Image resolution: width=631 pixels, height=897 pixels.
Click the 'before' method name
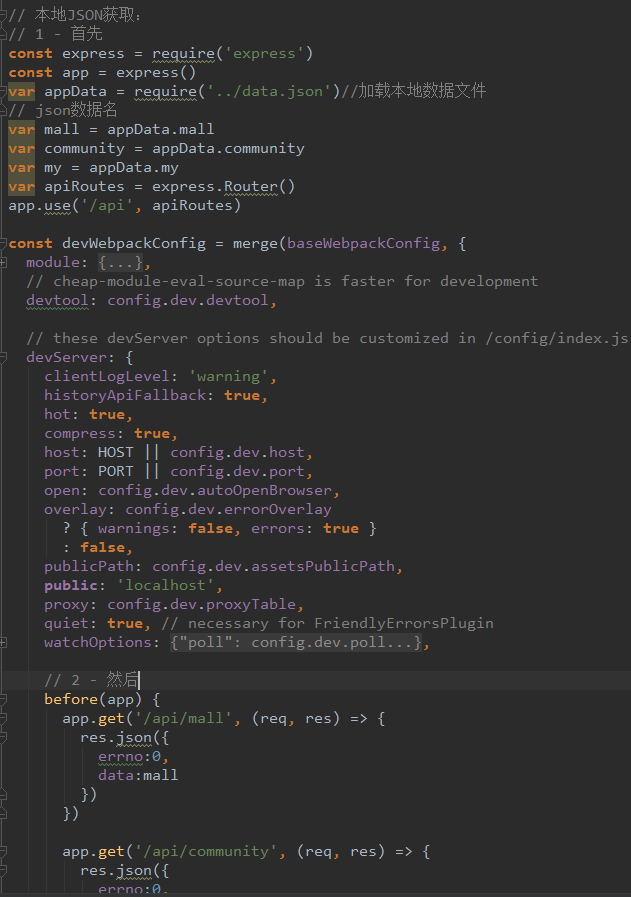pos(71,699)
